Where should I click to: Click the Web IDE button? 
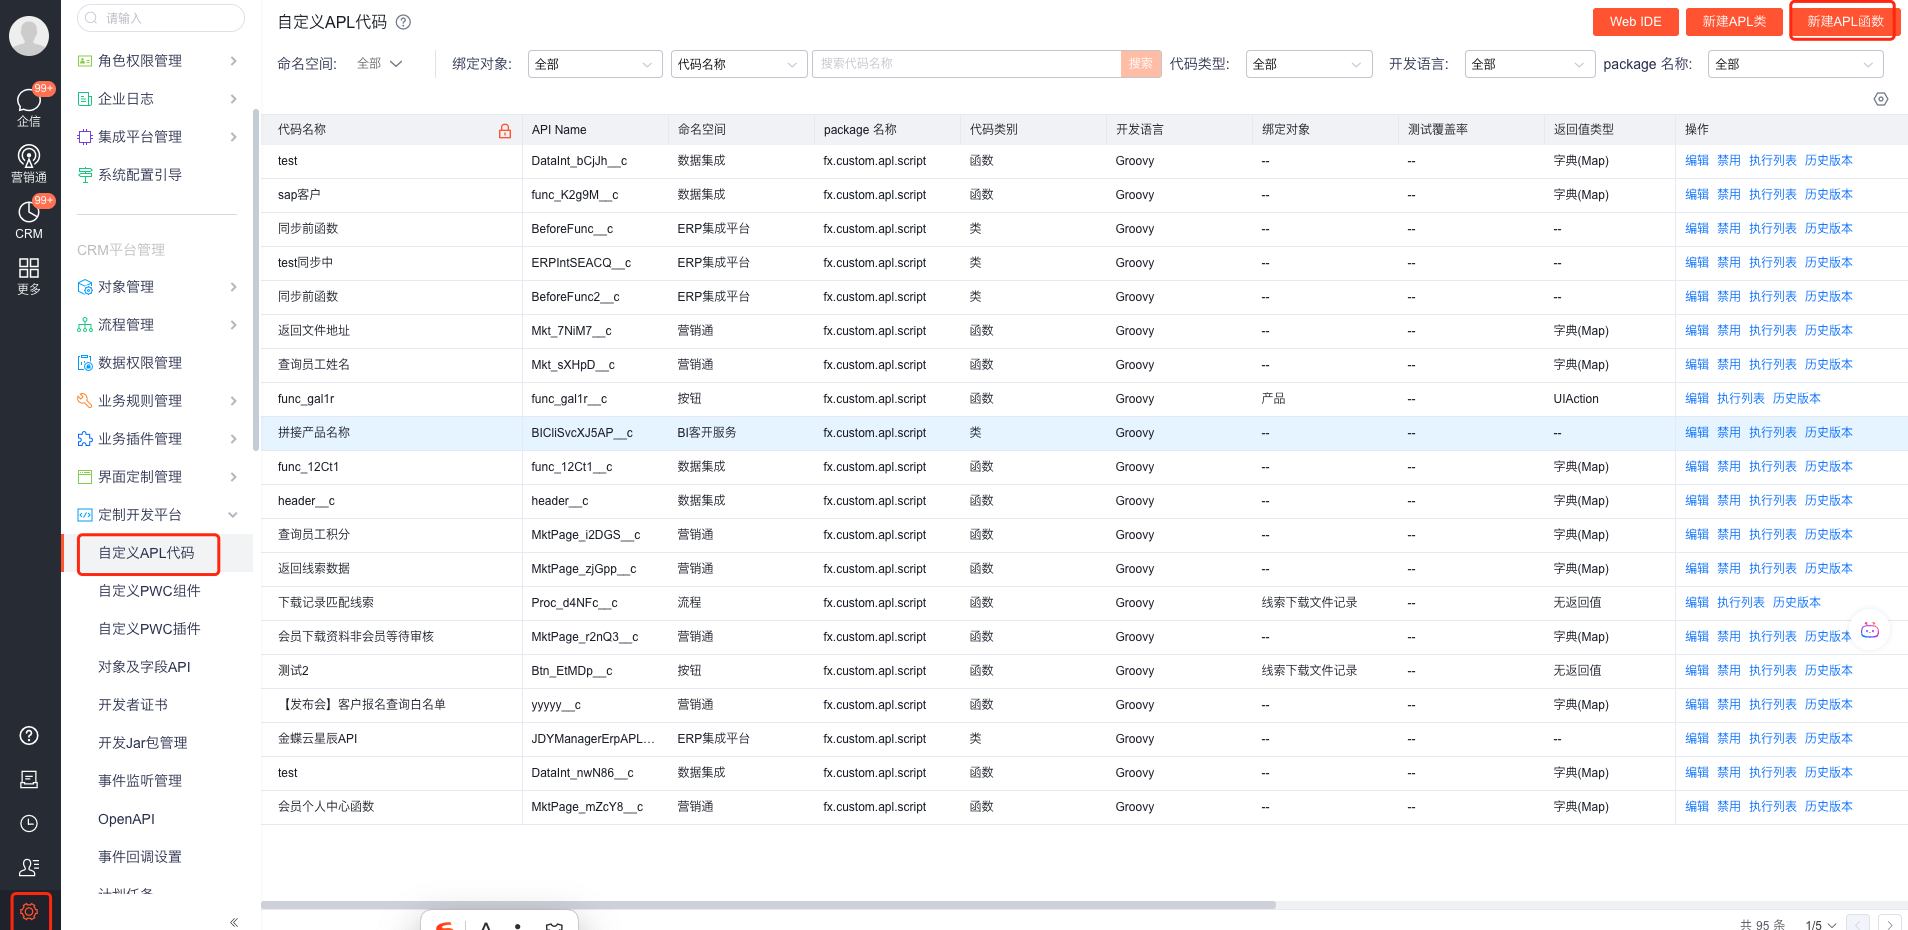[1635, 22]
